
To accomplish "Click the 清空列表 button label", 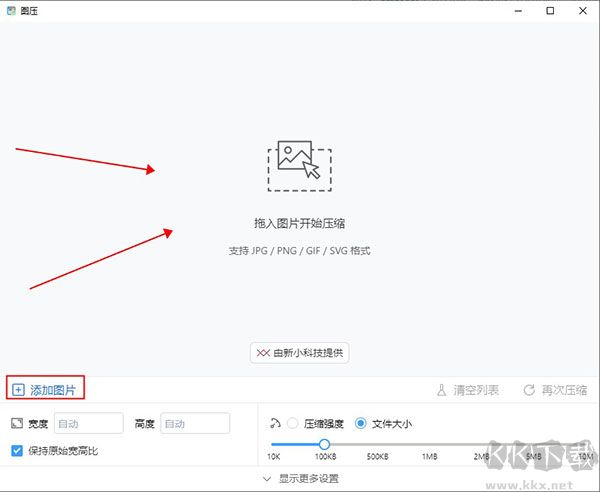I will 476,390.
